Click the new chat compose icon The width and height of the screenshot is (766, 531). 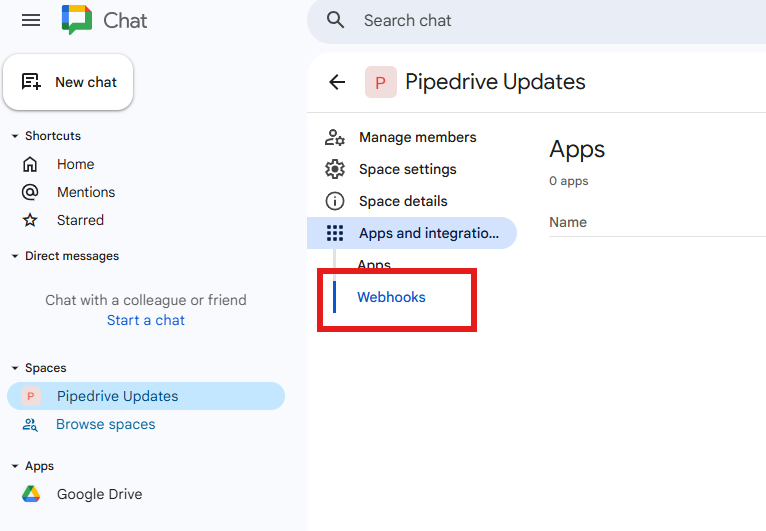31,82
